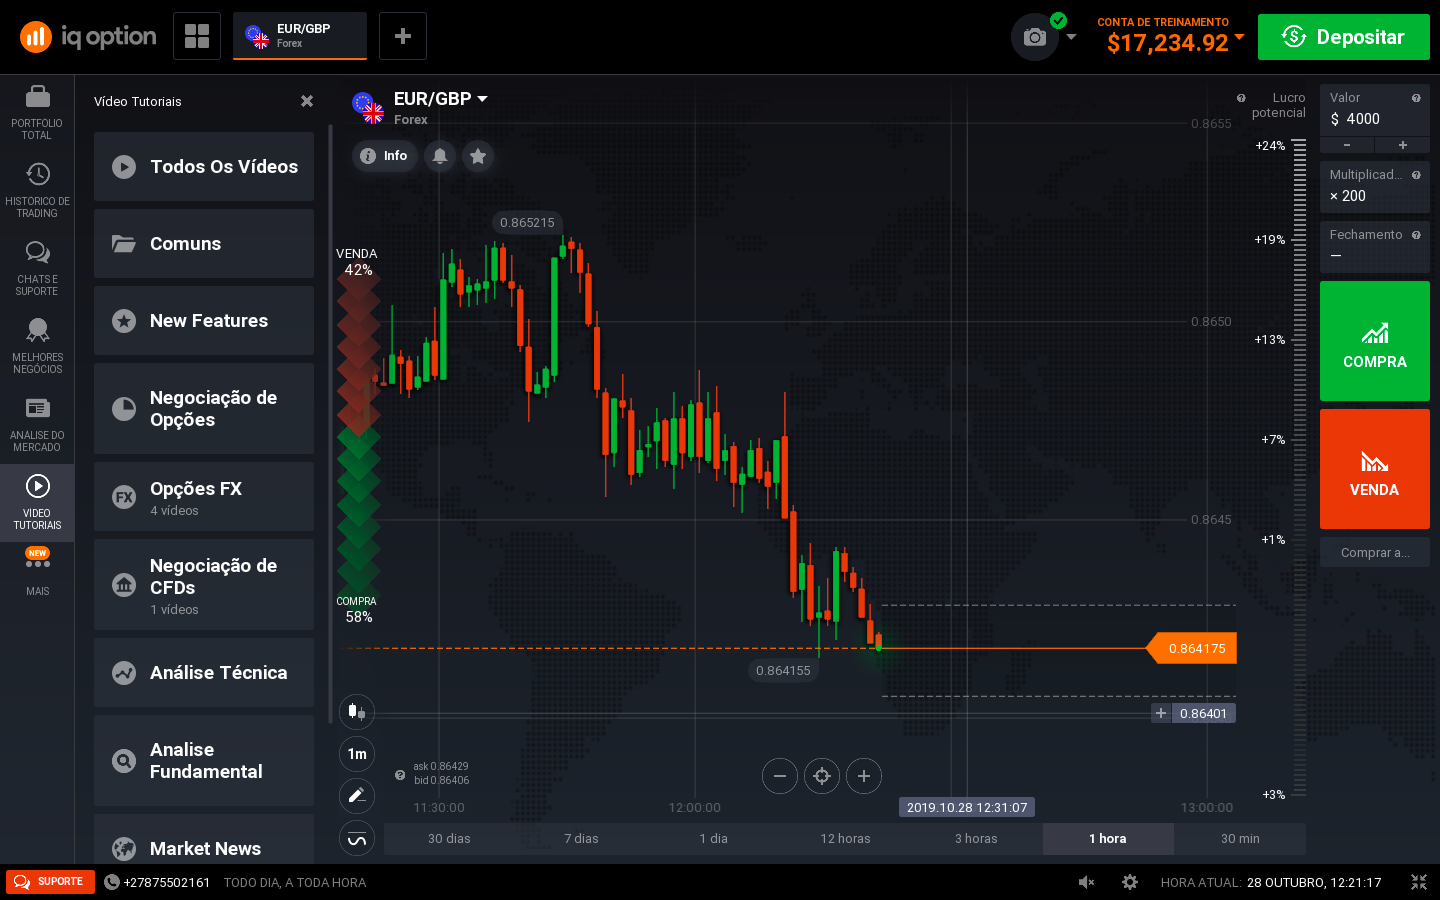Open the multi-chart grid layout icon
This screenshot has height=900, width=1440.
click(x=197, y=36)
